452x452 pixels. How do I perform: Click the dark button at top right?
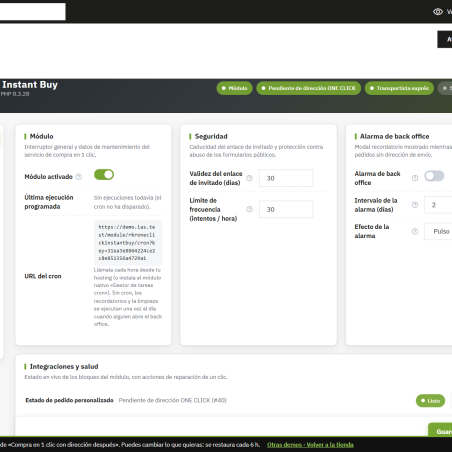click(445, 39)
